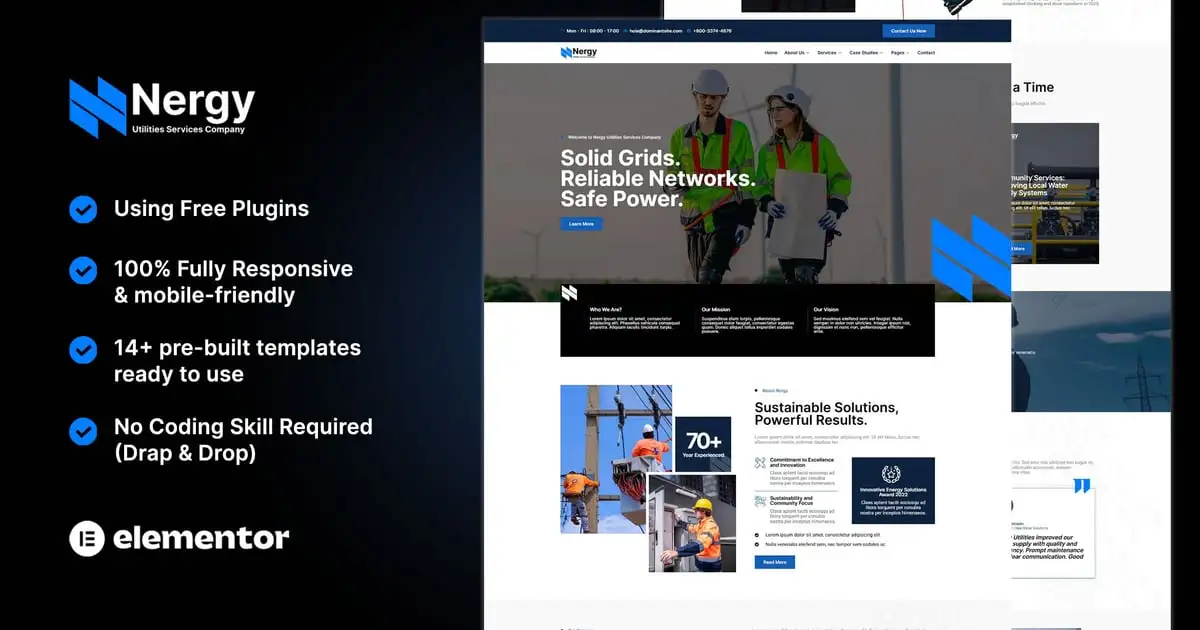The width and height of the screenshot is (1200, 630).
Task: Expand the Case Studies dropdown menu
Action: click(866, 52)
